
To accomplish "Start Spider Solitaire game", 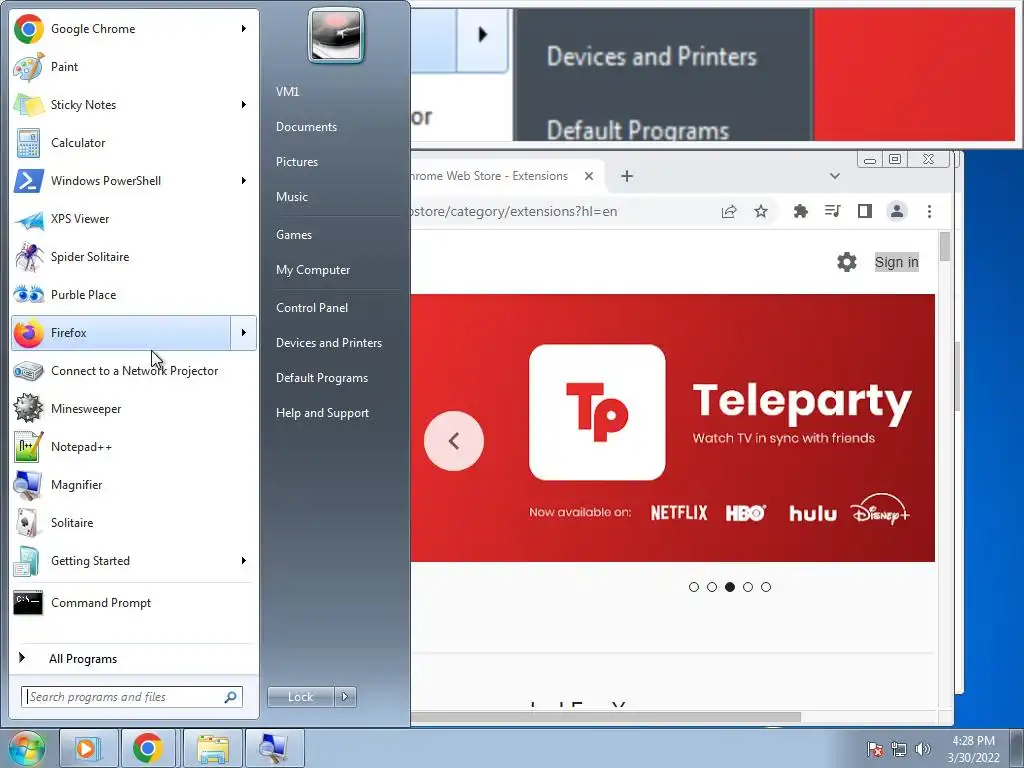I will coord(134,257).
